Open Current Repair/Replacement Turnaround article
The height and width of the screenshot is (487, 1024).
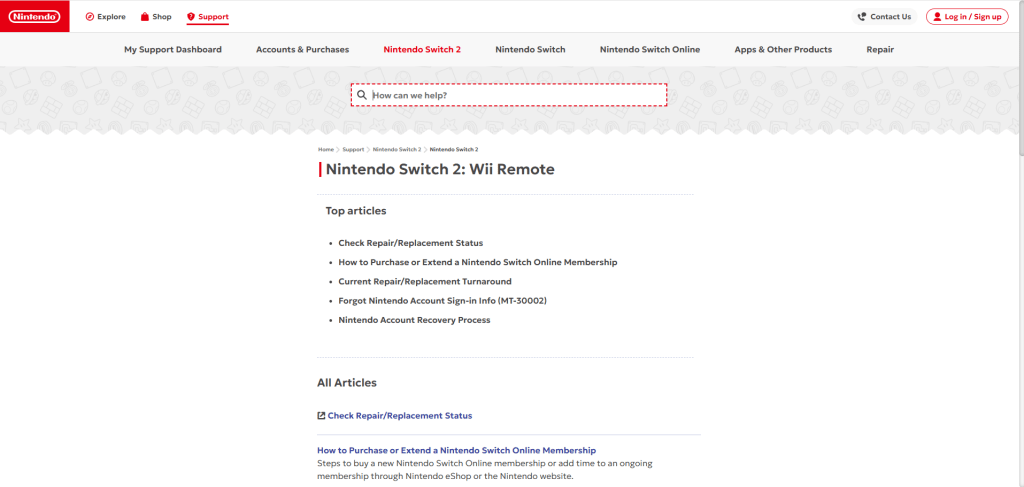[x=424, y=282]
